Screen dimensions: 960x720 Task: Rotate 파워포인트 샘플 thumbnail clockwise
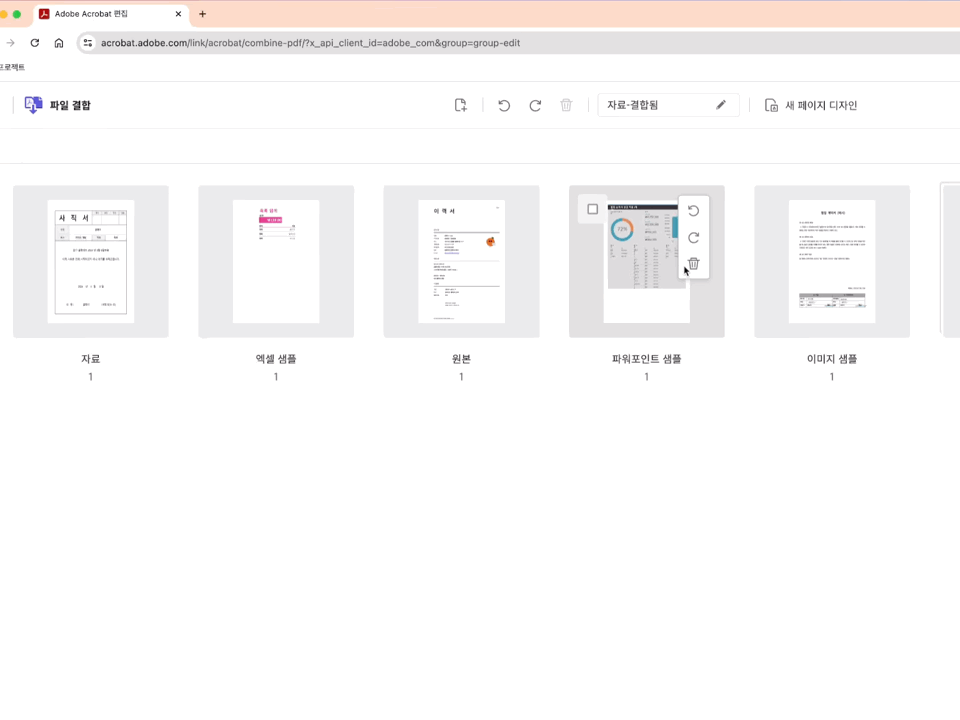tap(694, 238)
